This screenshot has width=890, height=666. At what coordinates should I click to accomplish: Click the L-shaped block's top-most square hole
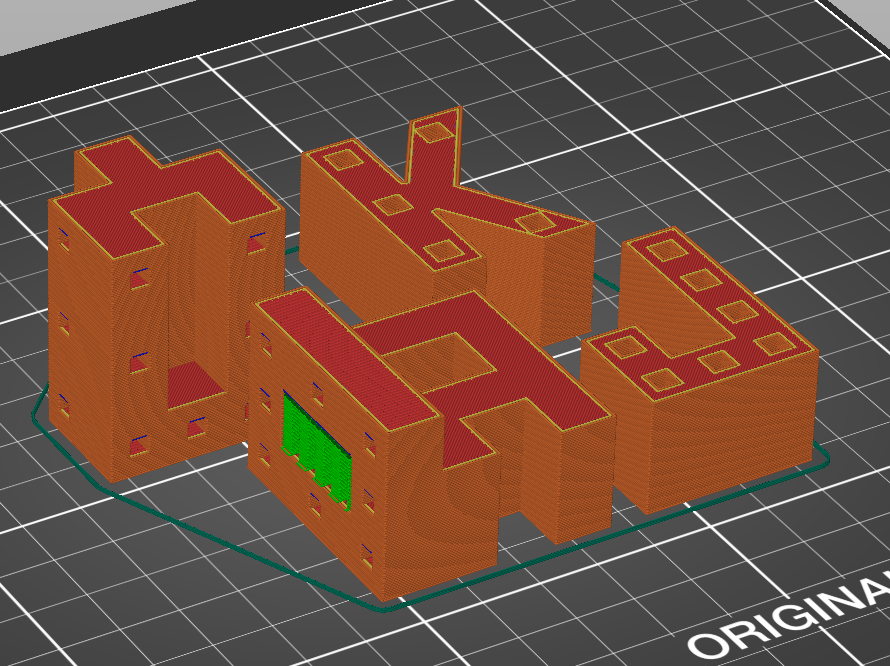pos(661,247)
